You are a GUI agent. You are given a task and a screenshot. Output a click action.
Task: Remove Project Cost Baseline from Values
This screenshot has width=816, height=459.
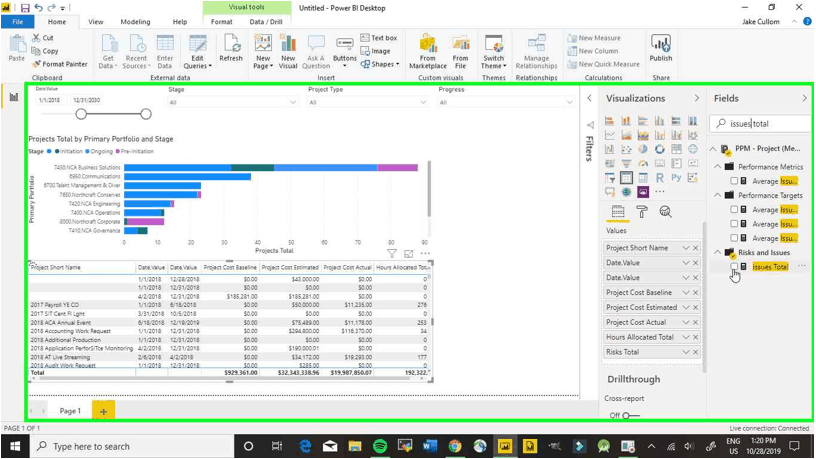(x=696, y=292)
